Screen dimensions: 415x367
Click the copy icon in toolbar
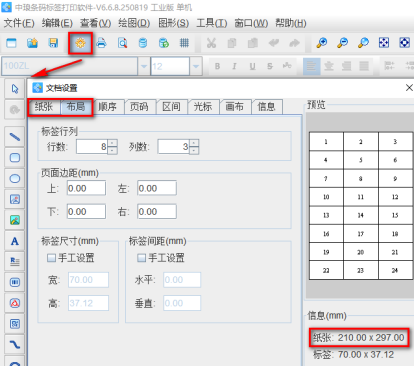pyautogui.click(x=232, y=43)
